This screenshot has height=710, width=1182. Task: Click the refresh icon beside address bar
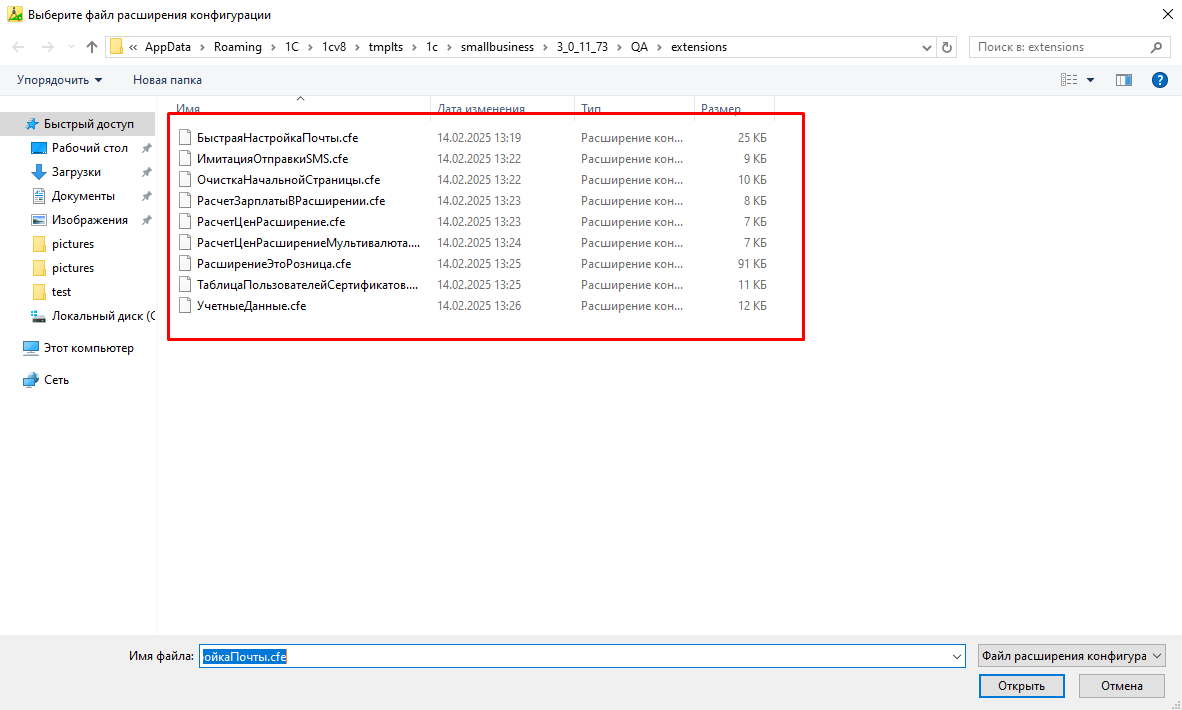948,47
